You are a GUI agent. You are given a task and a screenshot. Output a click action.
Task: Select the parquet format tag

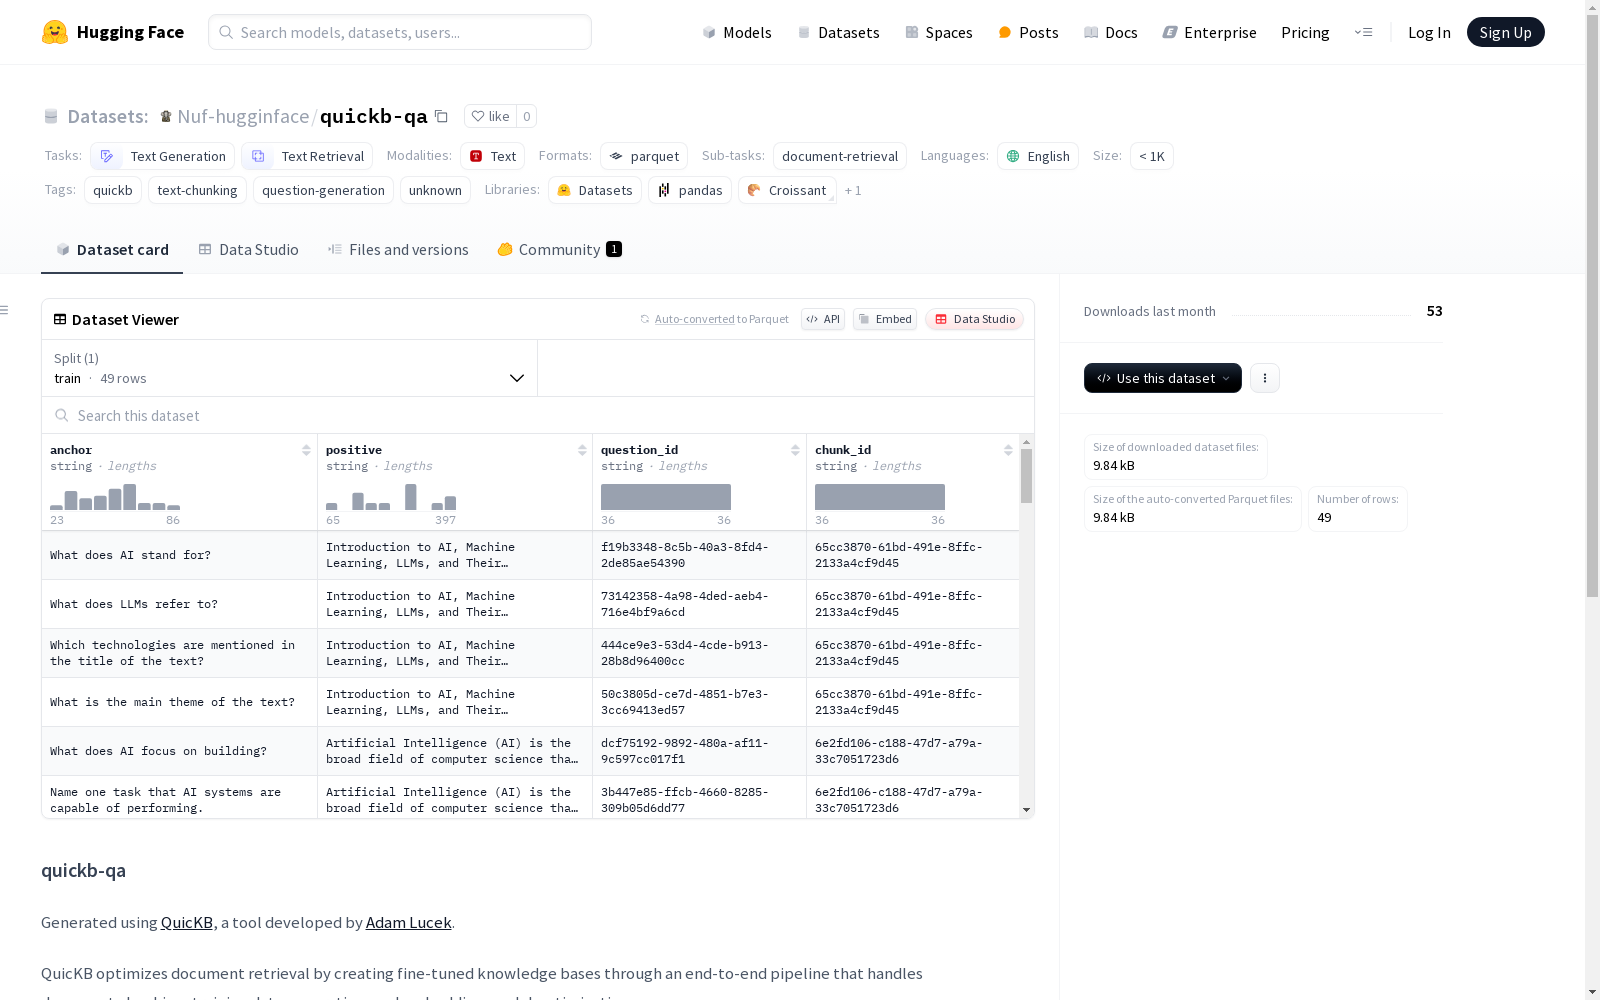point(644,156)
